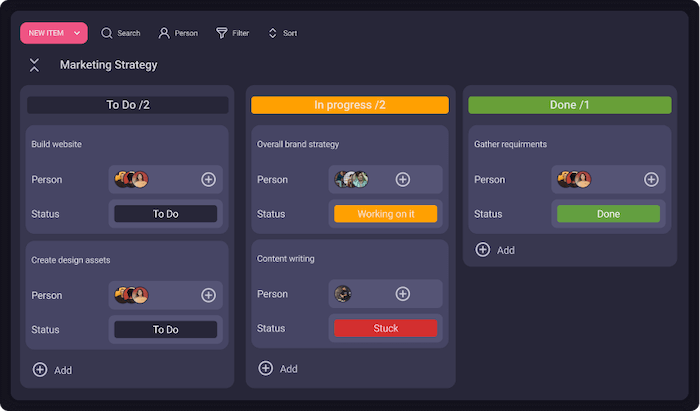Open the Create design assets card title

point(71,260)
